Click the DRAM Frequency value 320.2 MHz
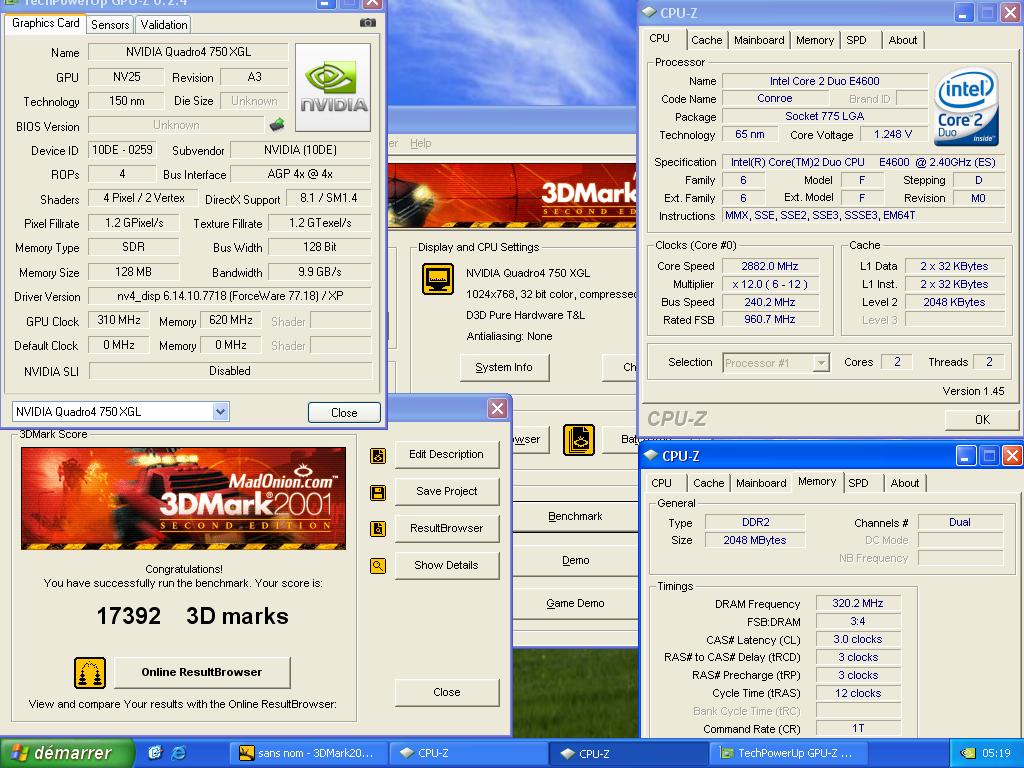The width and height of the screenshot is (1024, 768). (858, 603)
